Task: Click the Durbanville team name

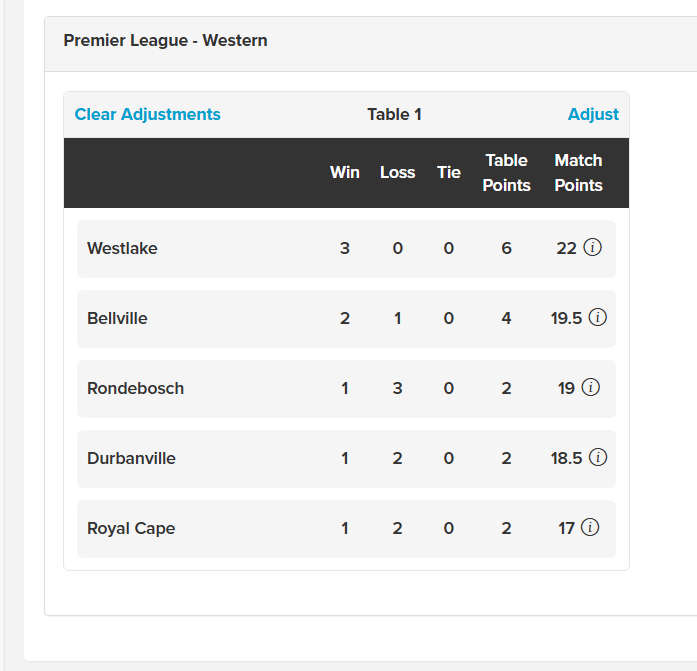Action: (x=131, y=458)
